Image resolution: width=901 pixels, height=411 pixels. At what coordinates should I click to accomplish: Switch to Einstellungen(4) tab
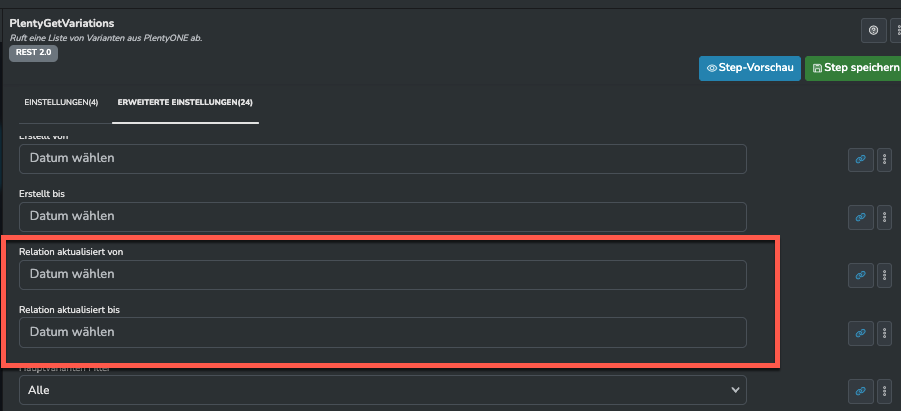[61, 102]
